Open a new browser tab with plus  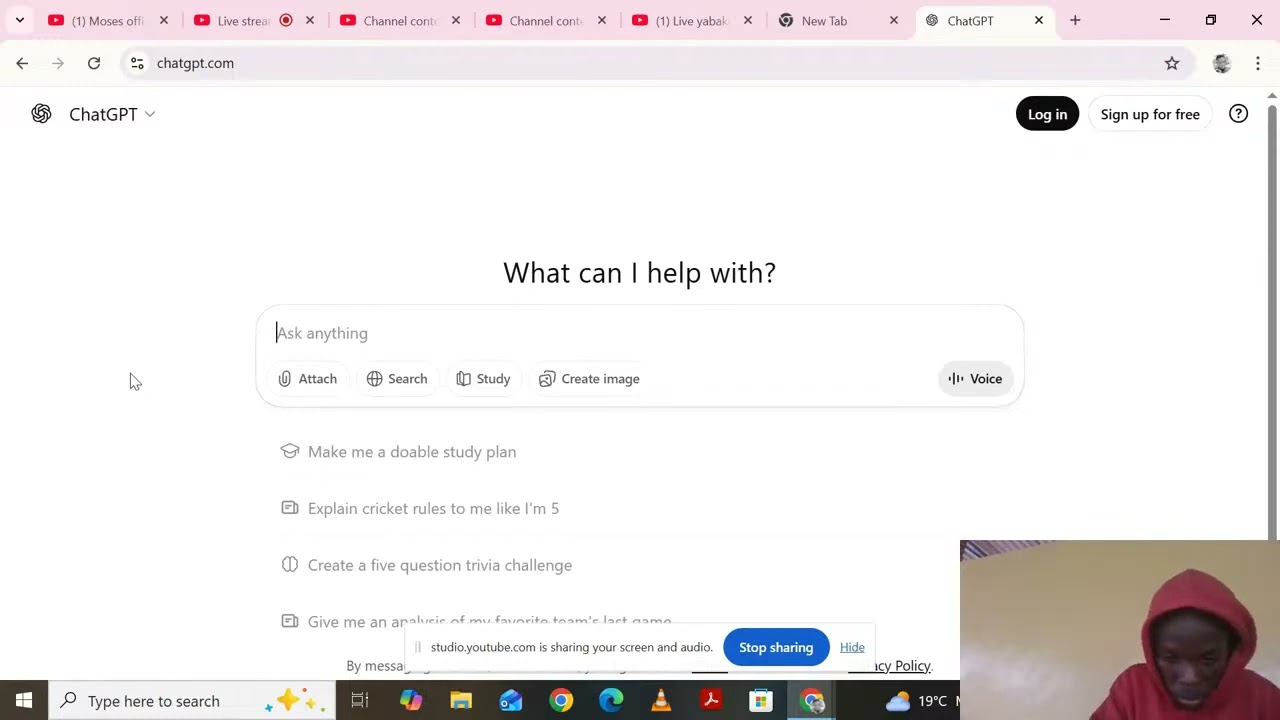[x=1075, y=20]
